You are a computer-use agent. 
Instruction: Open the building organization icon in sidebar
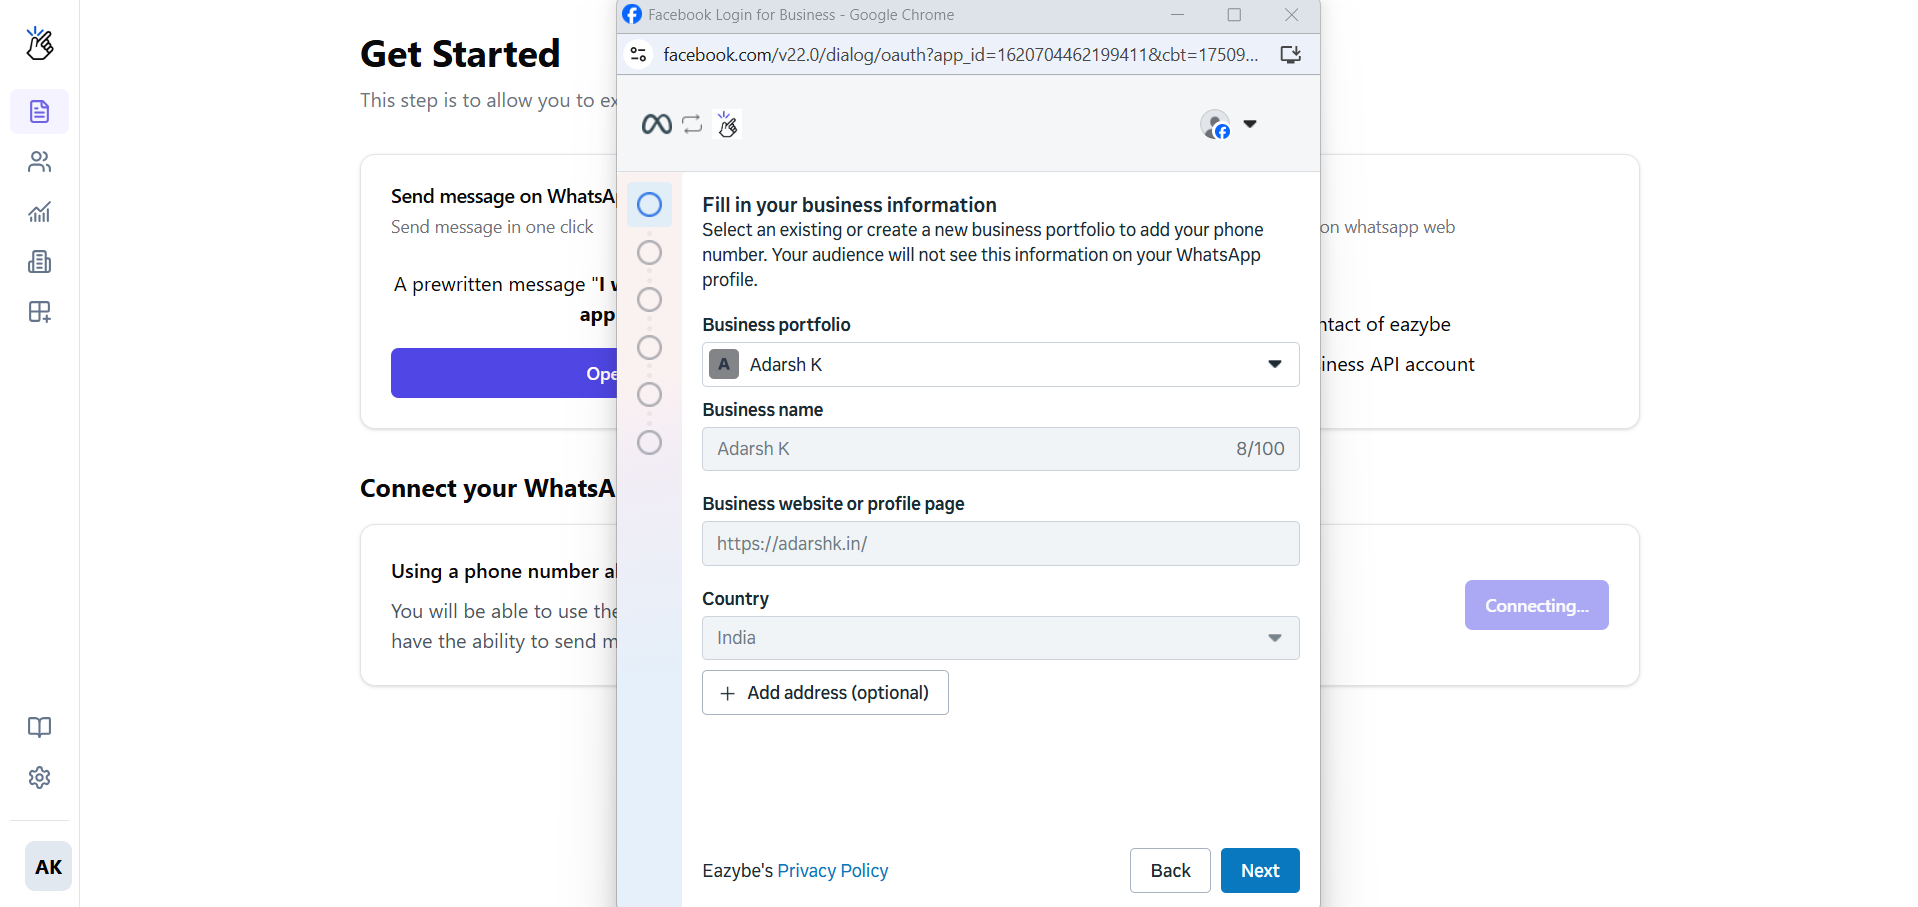point(39,262)
